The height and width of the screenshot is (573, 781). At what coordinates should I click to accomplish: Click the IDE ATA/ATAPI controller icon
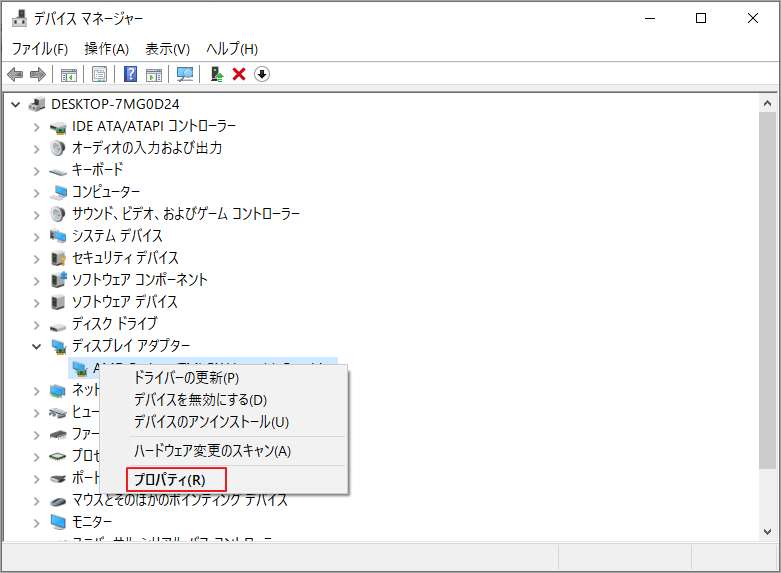[58, 127]
